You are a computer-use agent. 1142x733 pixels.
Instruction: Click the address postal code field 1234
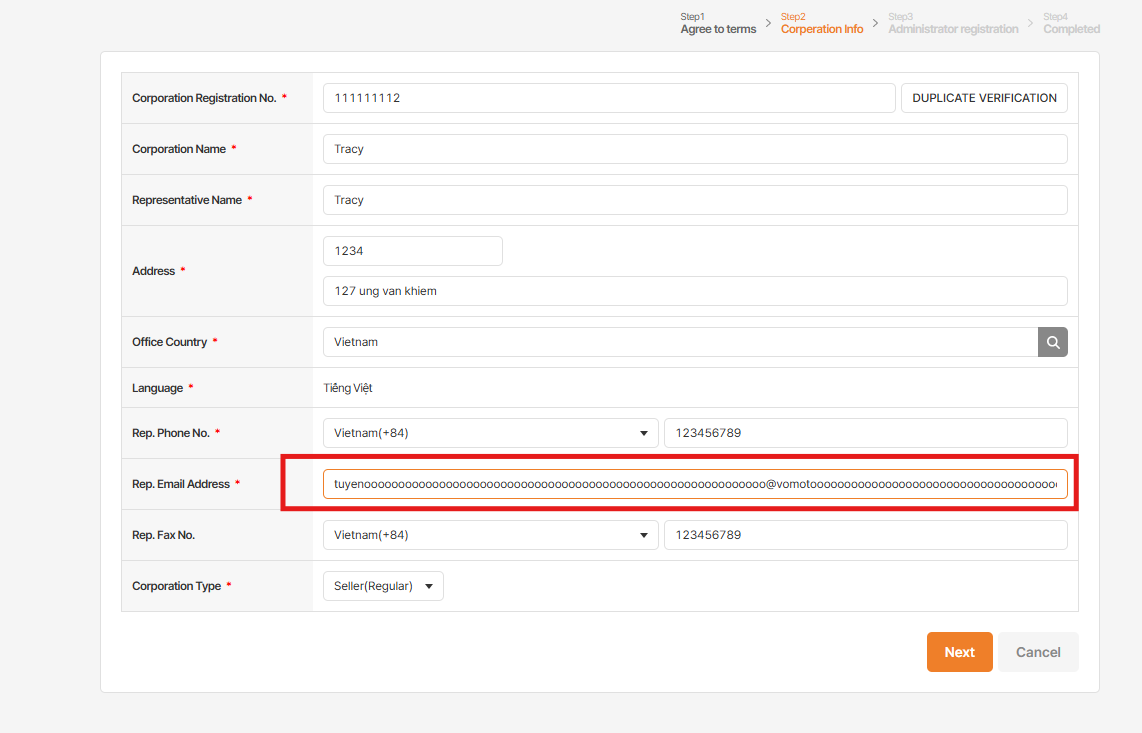click(x=412, y=251)
